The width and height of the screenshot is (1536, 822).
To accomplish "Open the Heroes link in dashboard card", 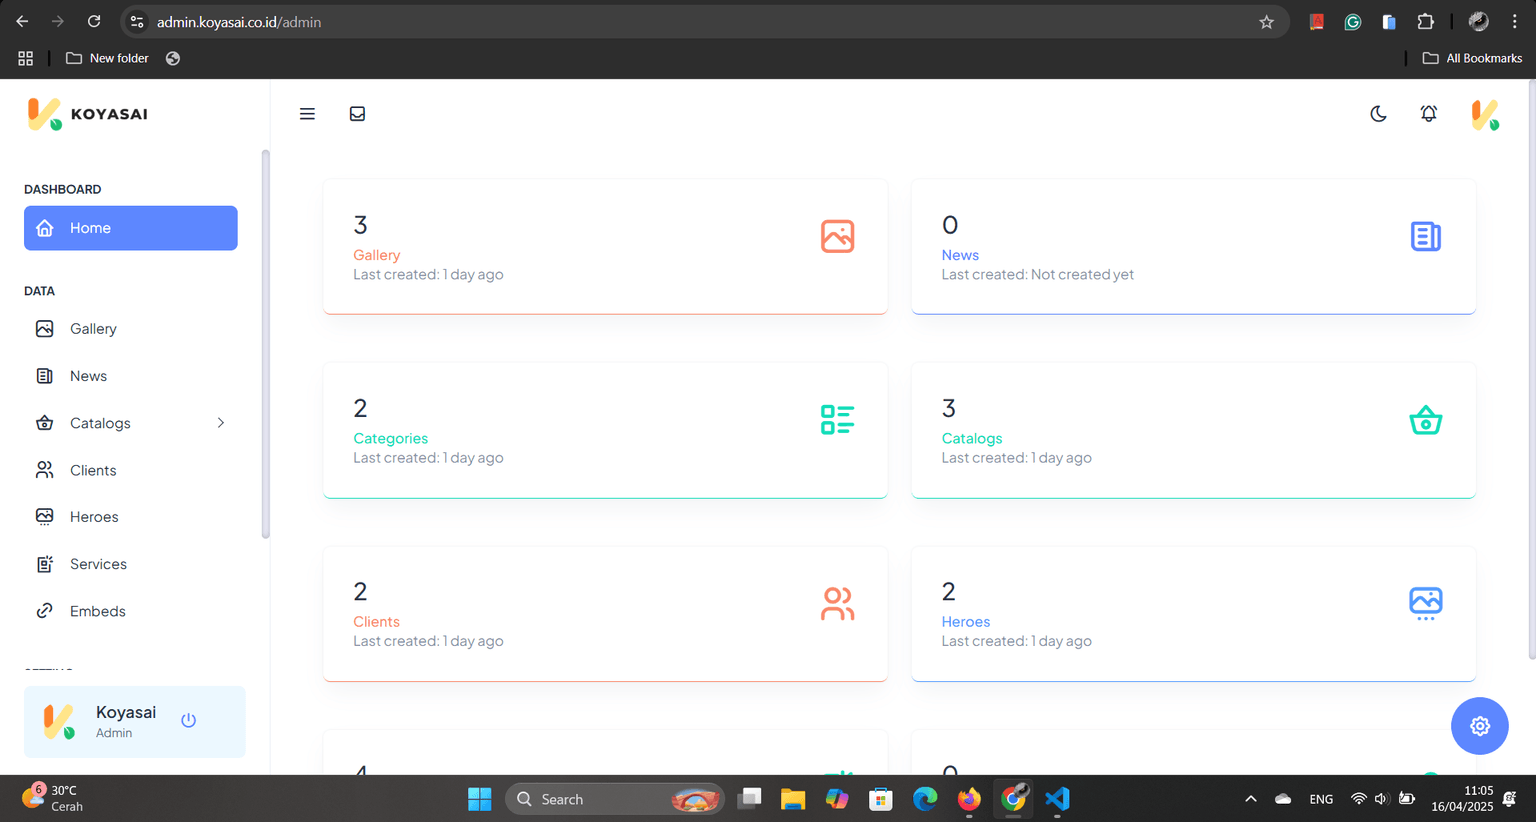I will (965, 622).
